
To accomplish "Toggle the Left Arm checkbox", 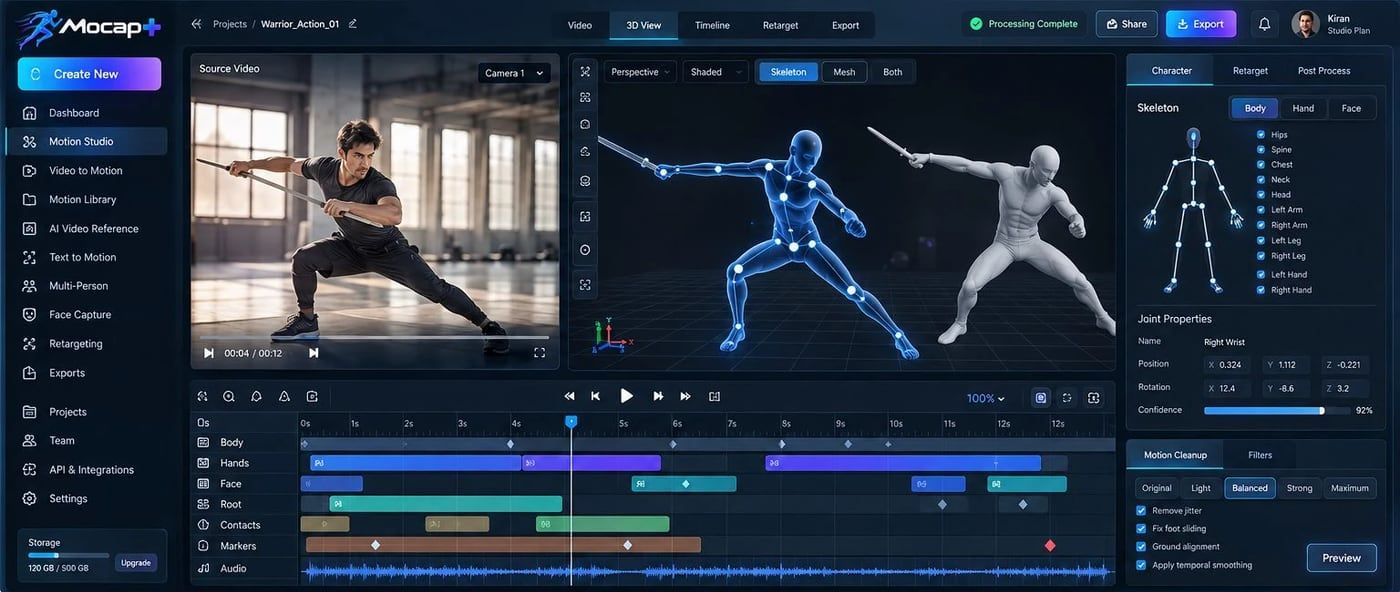I will (1261, 210).
